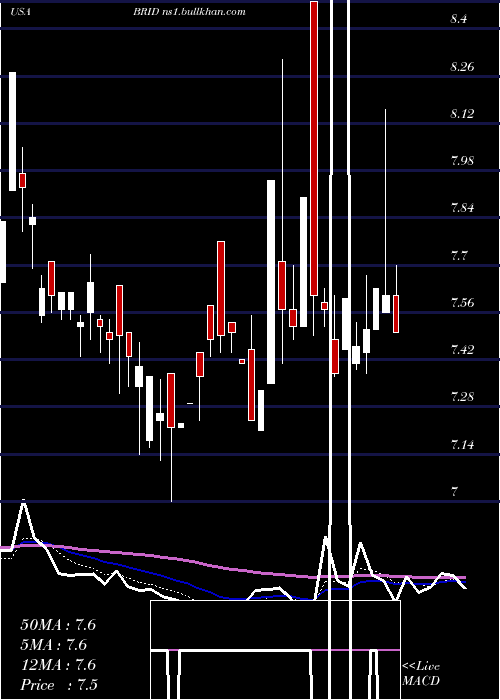Click the 7.14 price axis label

coord(462,444)
